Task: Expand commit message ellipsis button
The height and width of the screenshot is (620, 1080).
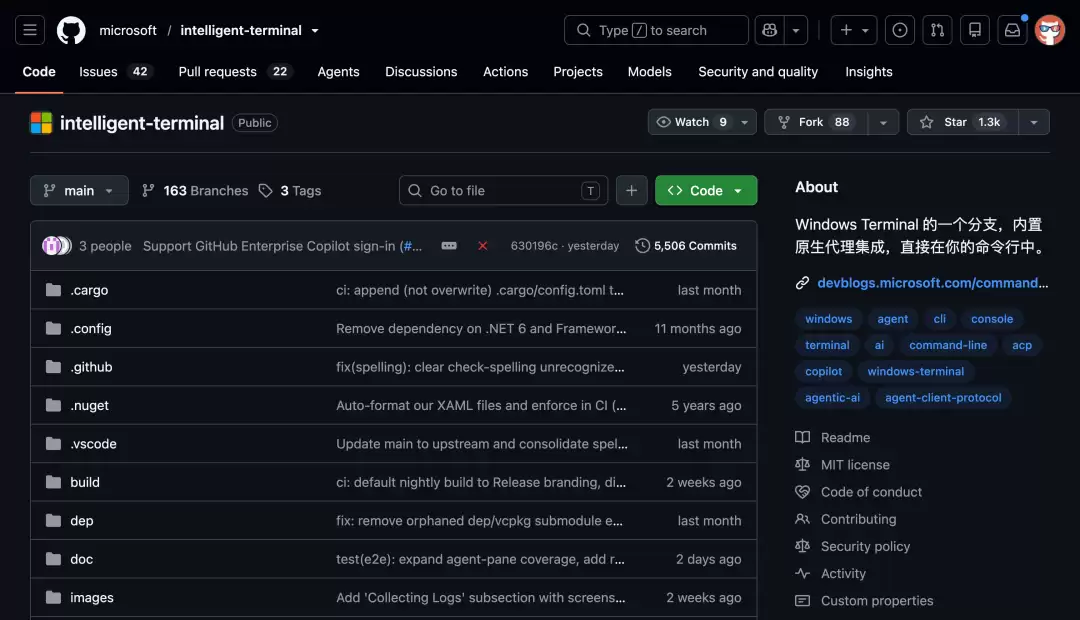Action: coord(449,246)
